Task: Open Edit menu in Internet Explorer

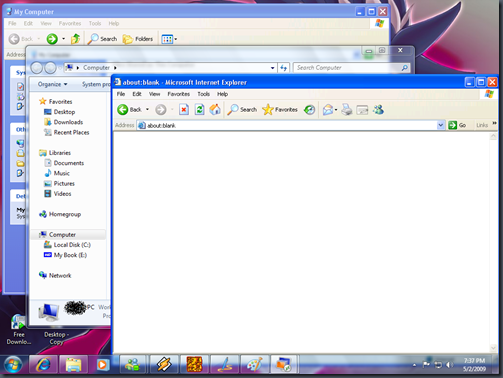Action: pos(137,94)
